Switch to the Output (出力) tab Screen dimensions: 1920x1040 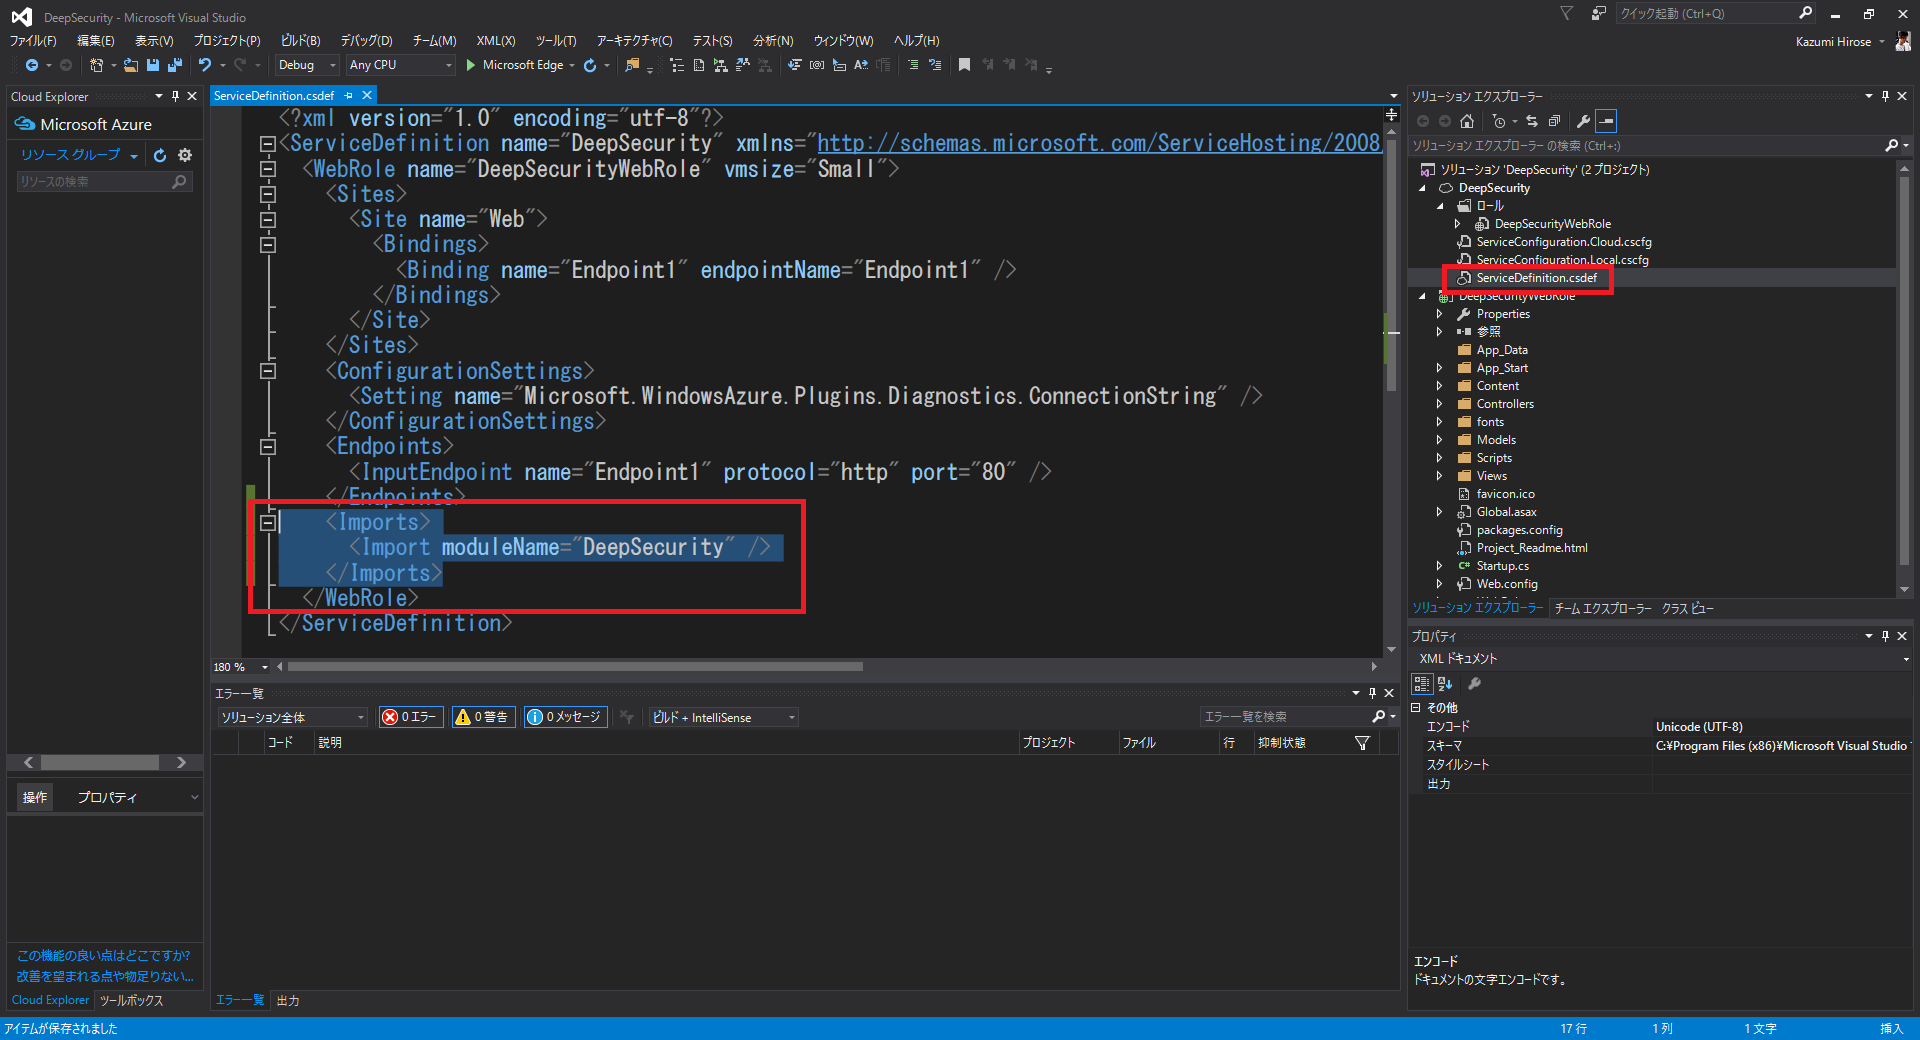point(288,1000)
